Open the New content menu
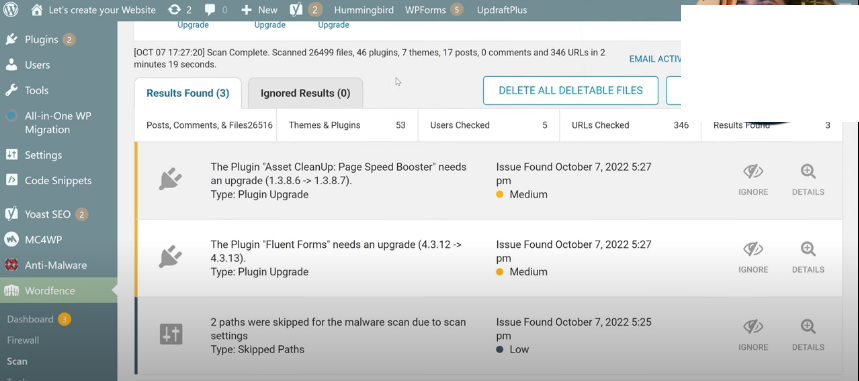The height and width of the screenshot is (381, 859). coord(259,10)
